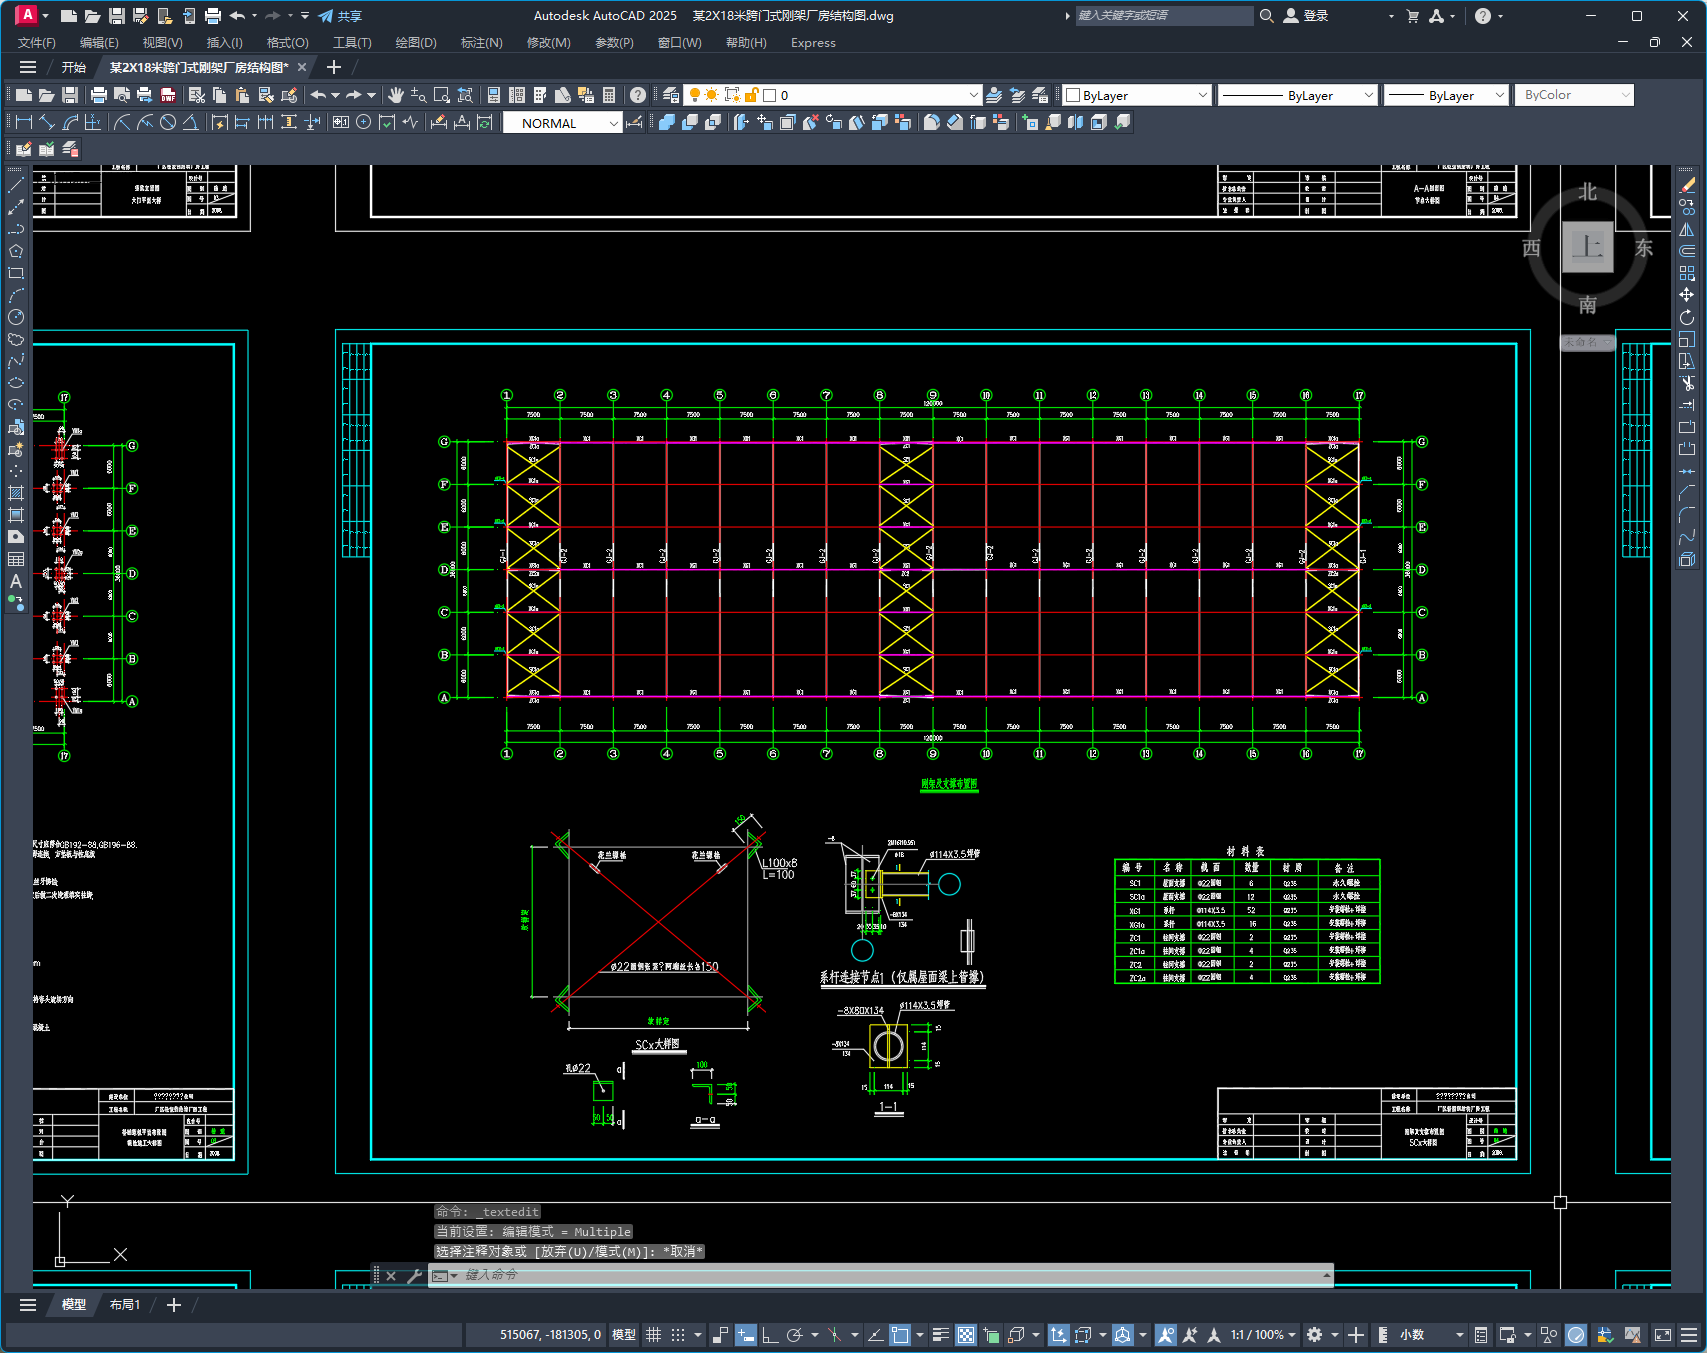Switch to the 布局1 layout tab
Screen dimensions: 1707x1353
coord(125,1305)
